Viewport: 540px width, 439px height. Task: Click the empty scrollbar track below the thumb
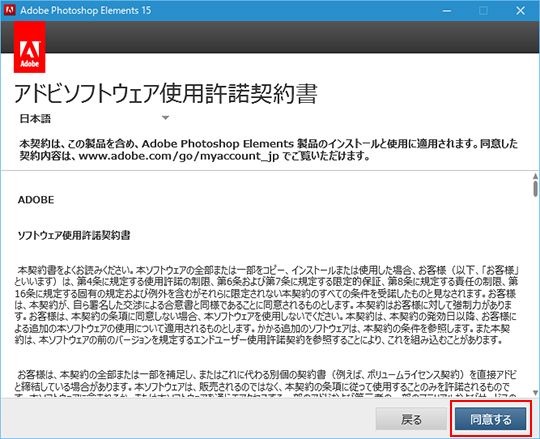[535, 293]
